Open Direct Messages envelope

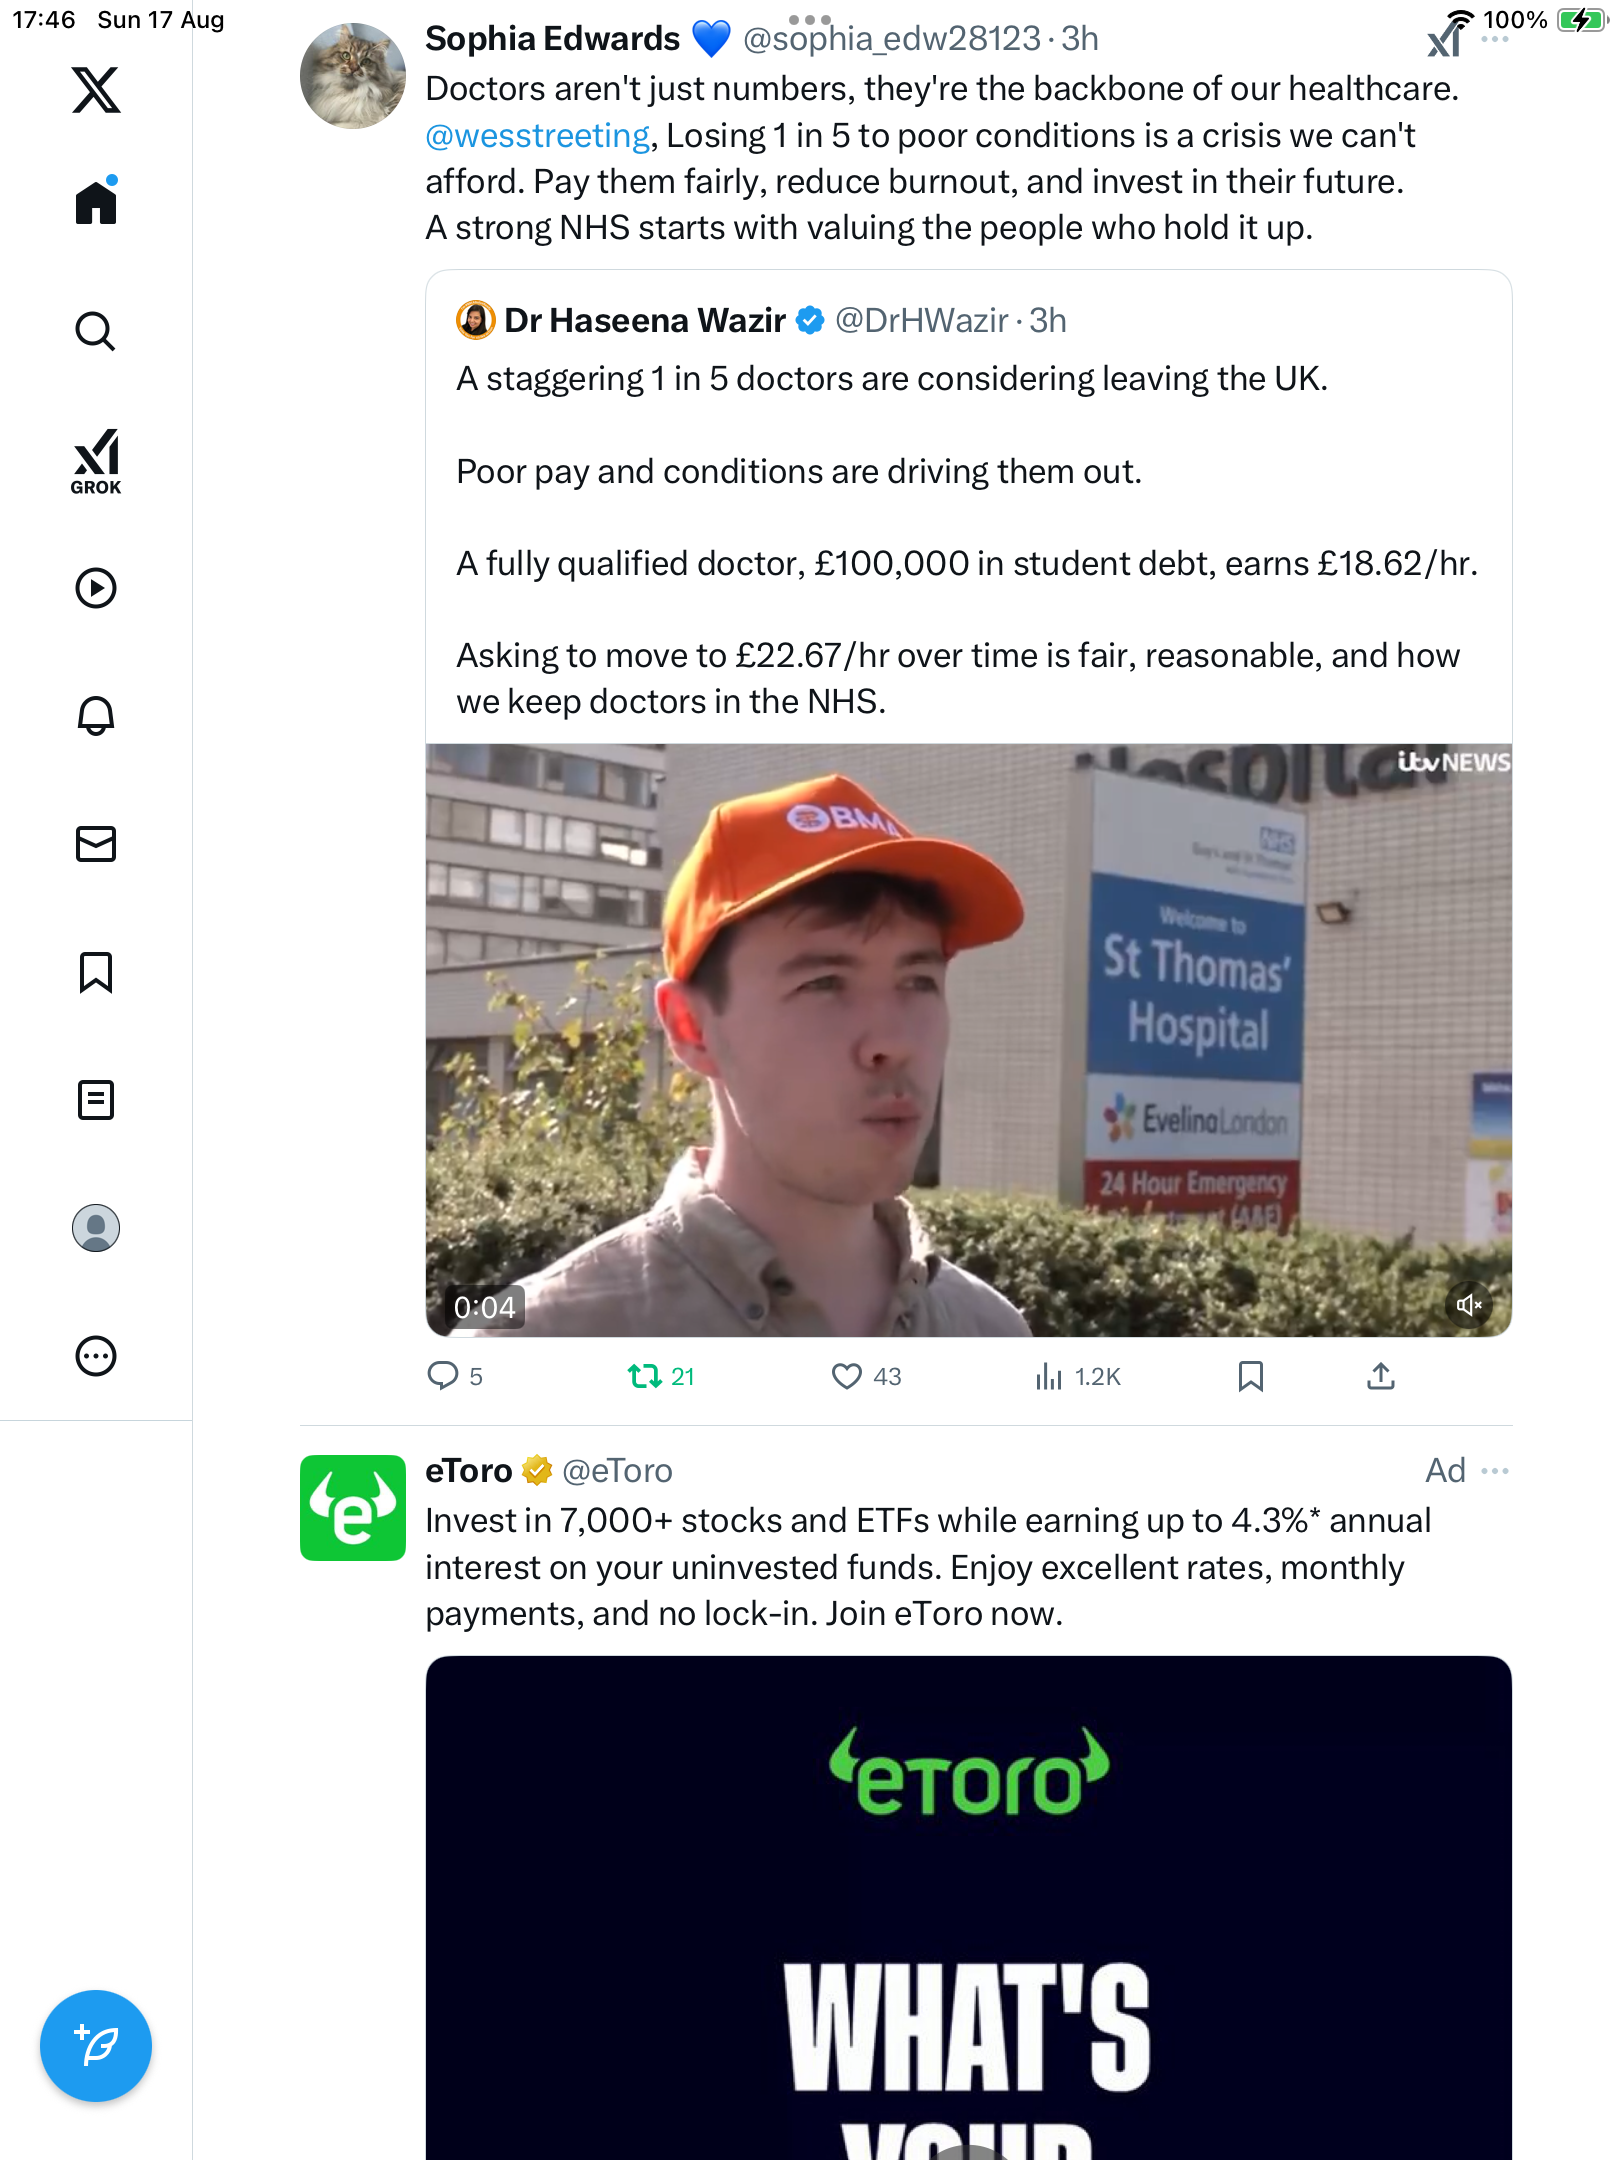pyautogui.click(x=96, y=844)
